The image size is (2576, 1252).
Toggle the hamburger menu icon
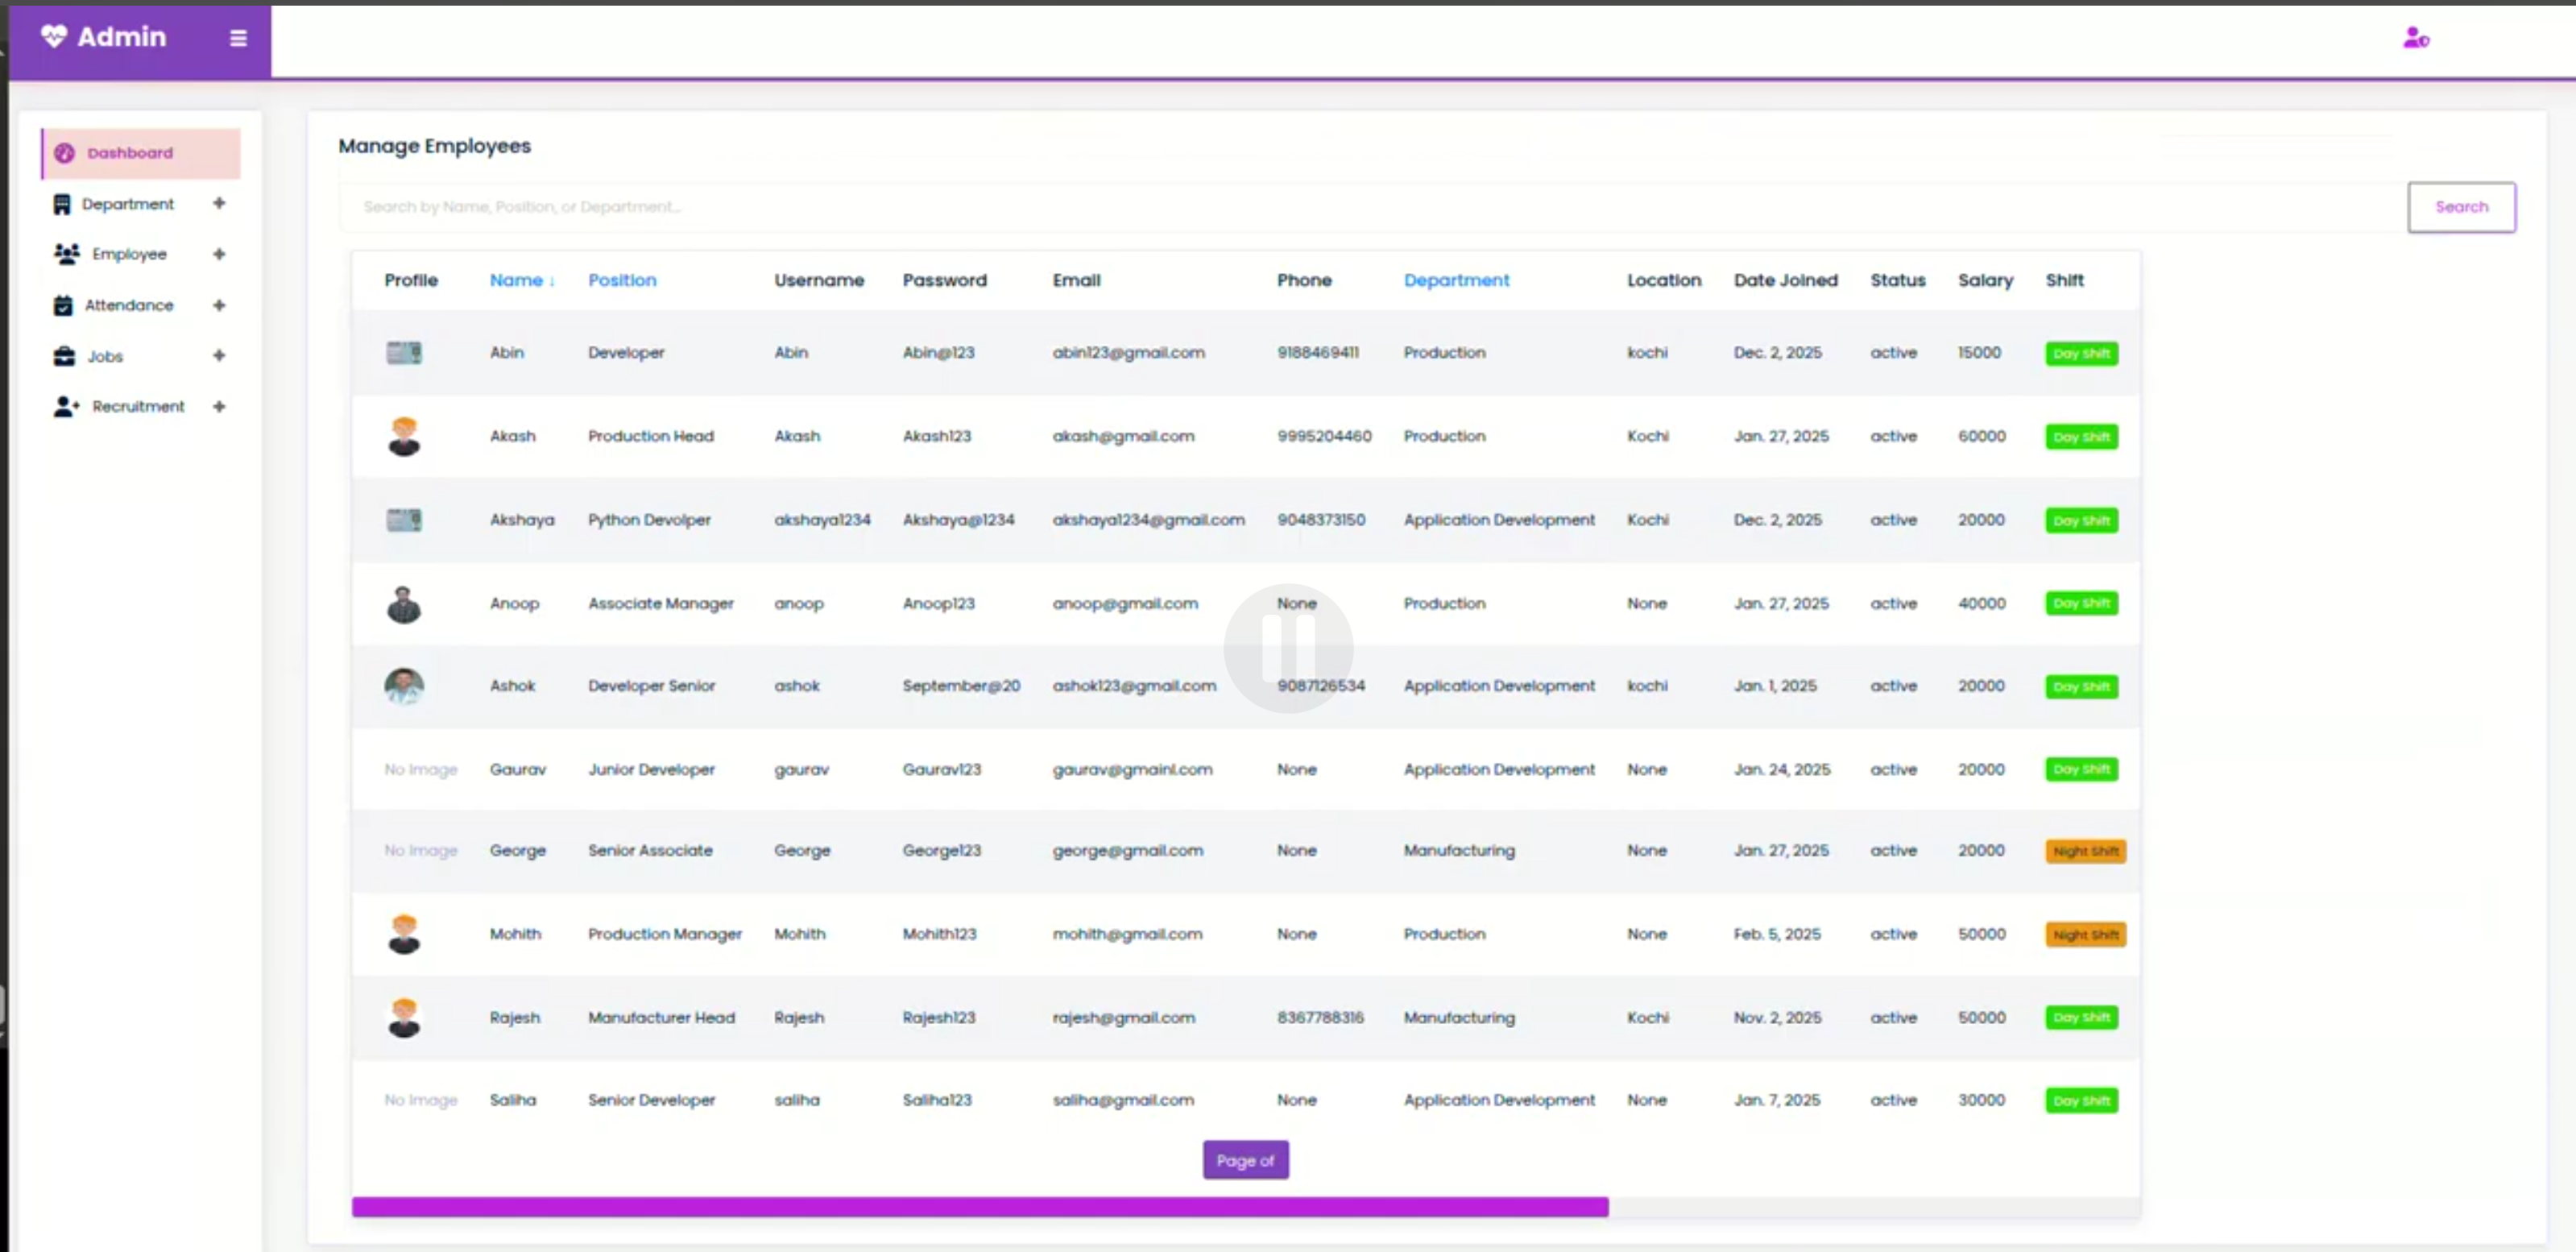point(238,38)
